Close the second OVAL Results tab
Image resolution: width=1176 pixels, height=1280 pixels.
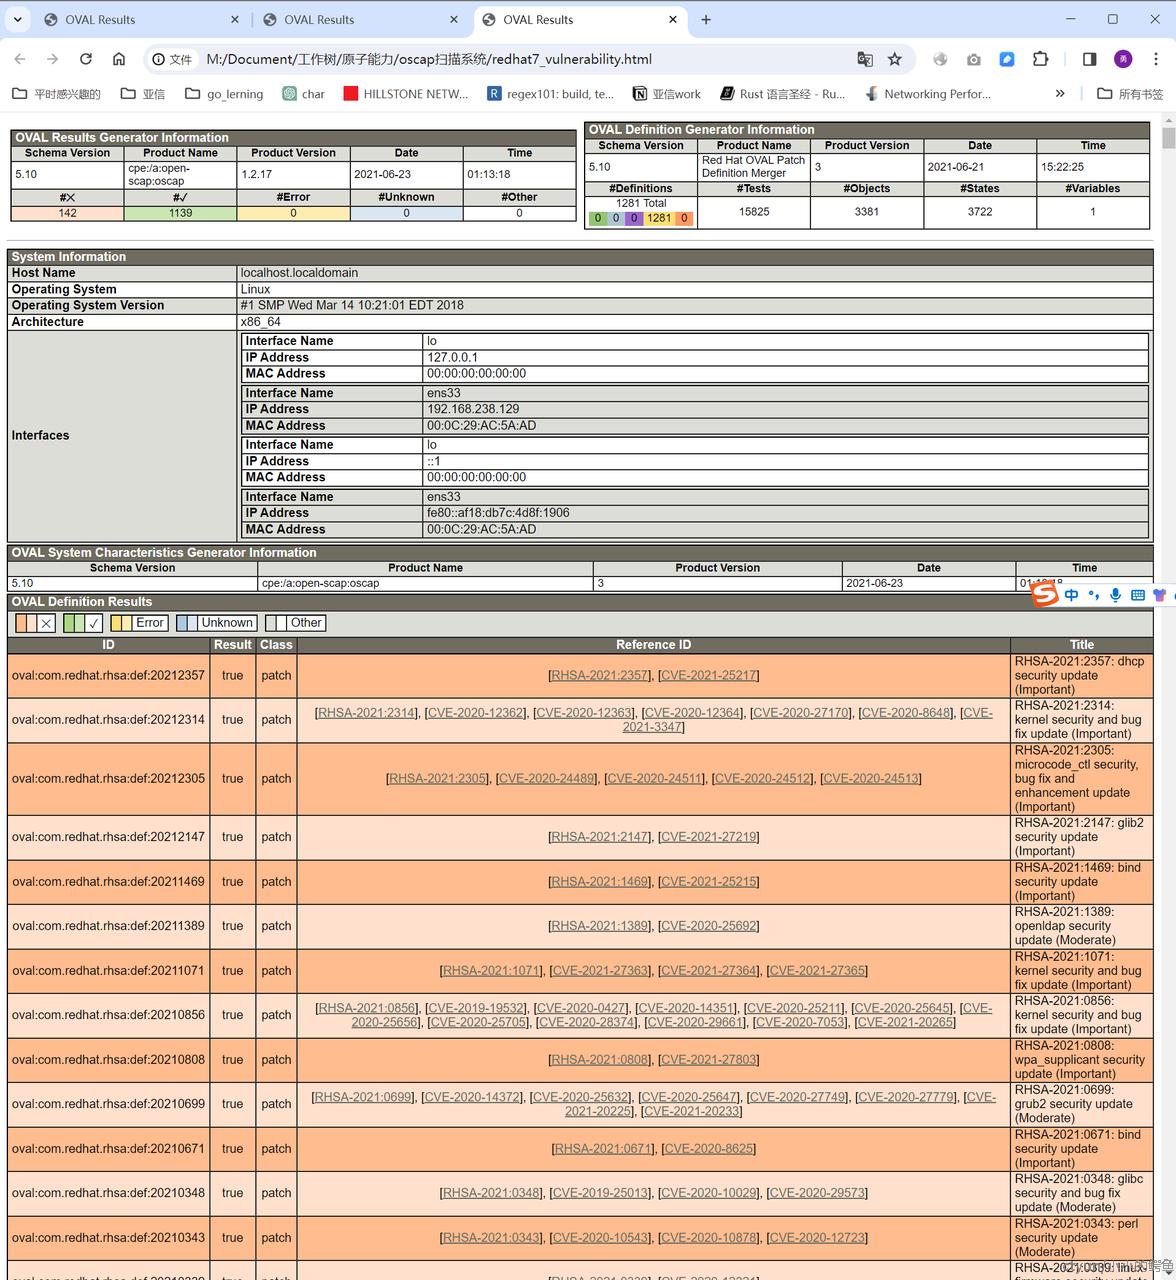click(x=454, y=19)
